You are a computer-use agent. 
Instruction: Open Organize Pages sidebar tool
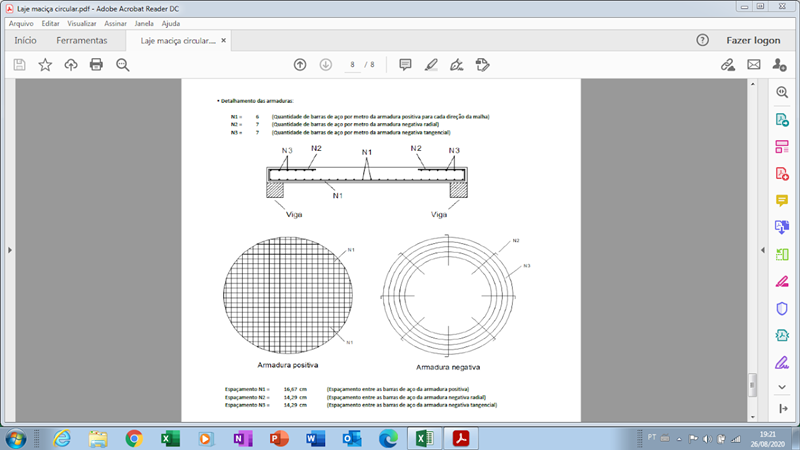pos(782,254)
